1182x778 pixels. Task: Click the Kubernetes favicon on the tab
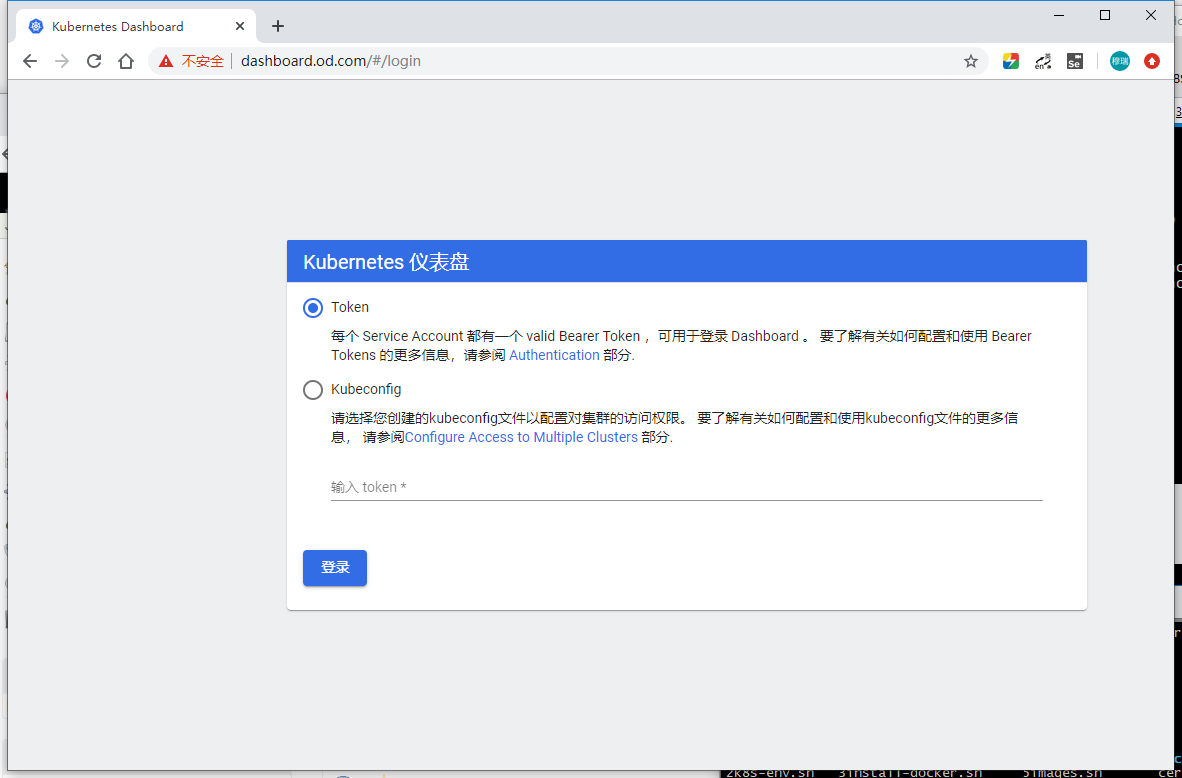(35, 26)
